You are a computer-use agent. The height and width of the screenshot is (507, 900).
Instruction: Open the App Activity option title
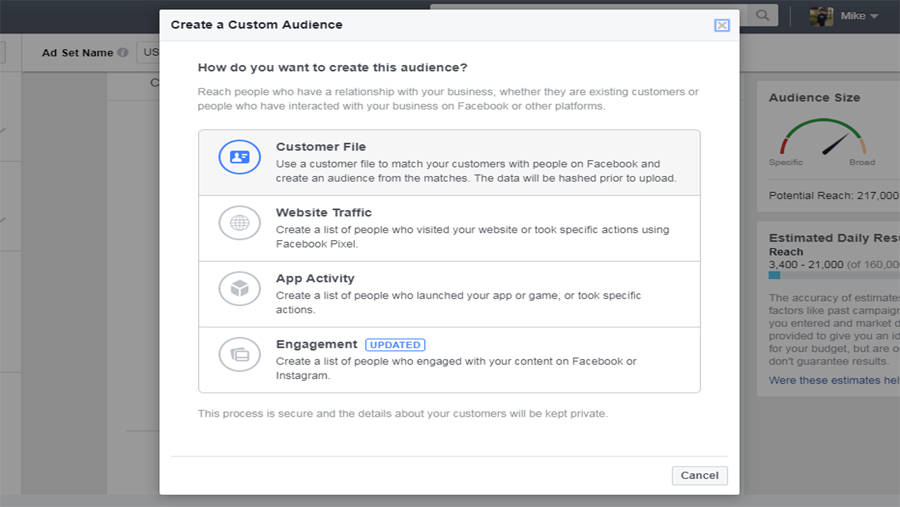[x=315, y=278]
